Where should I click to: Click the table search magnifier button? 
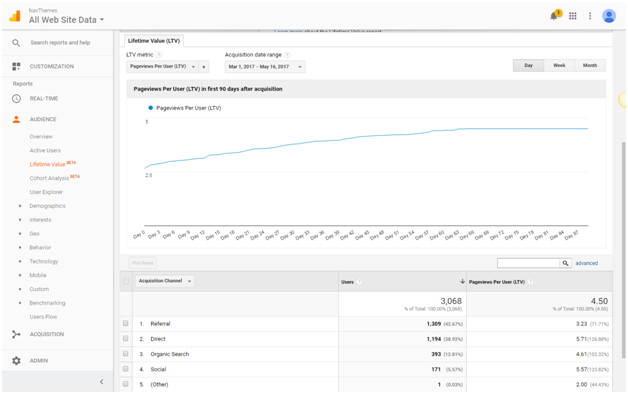tap(565, 263)
